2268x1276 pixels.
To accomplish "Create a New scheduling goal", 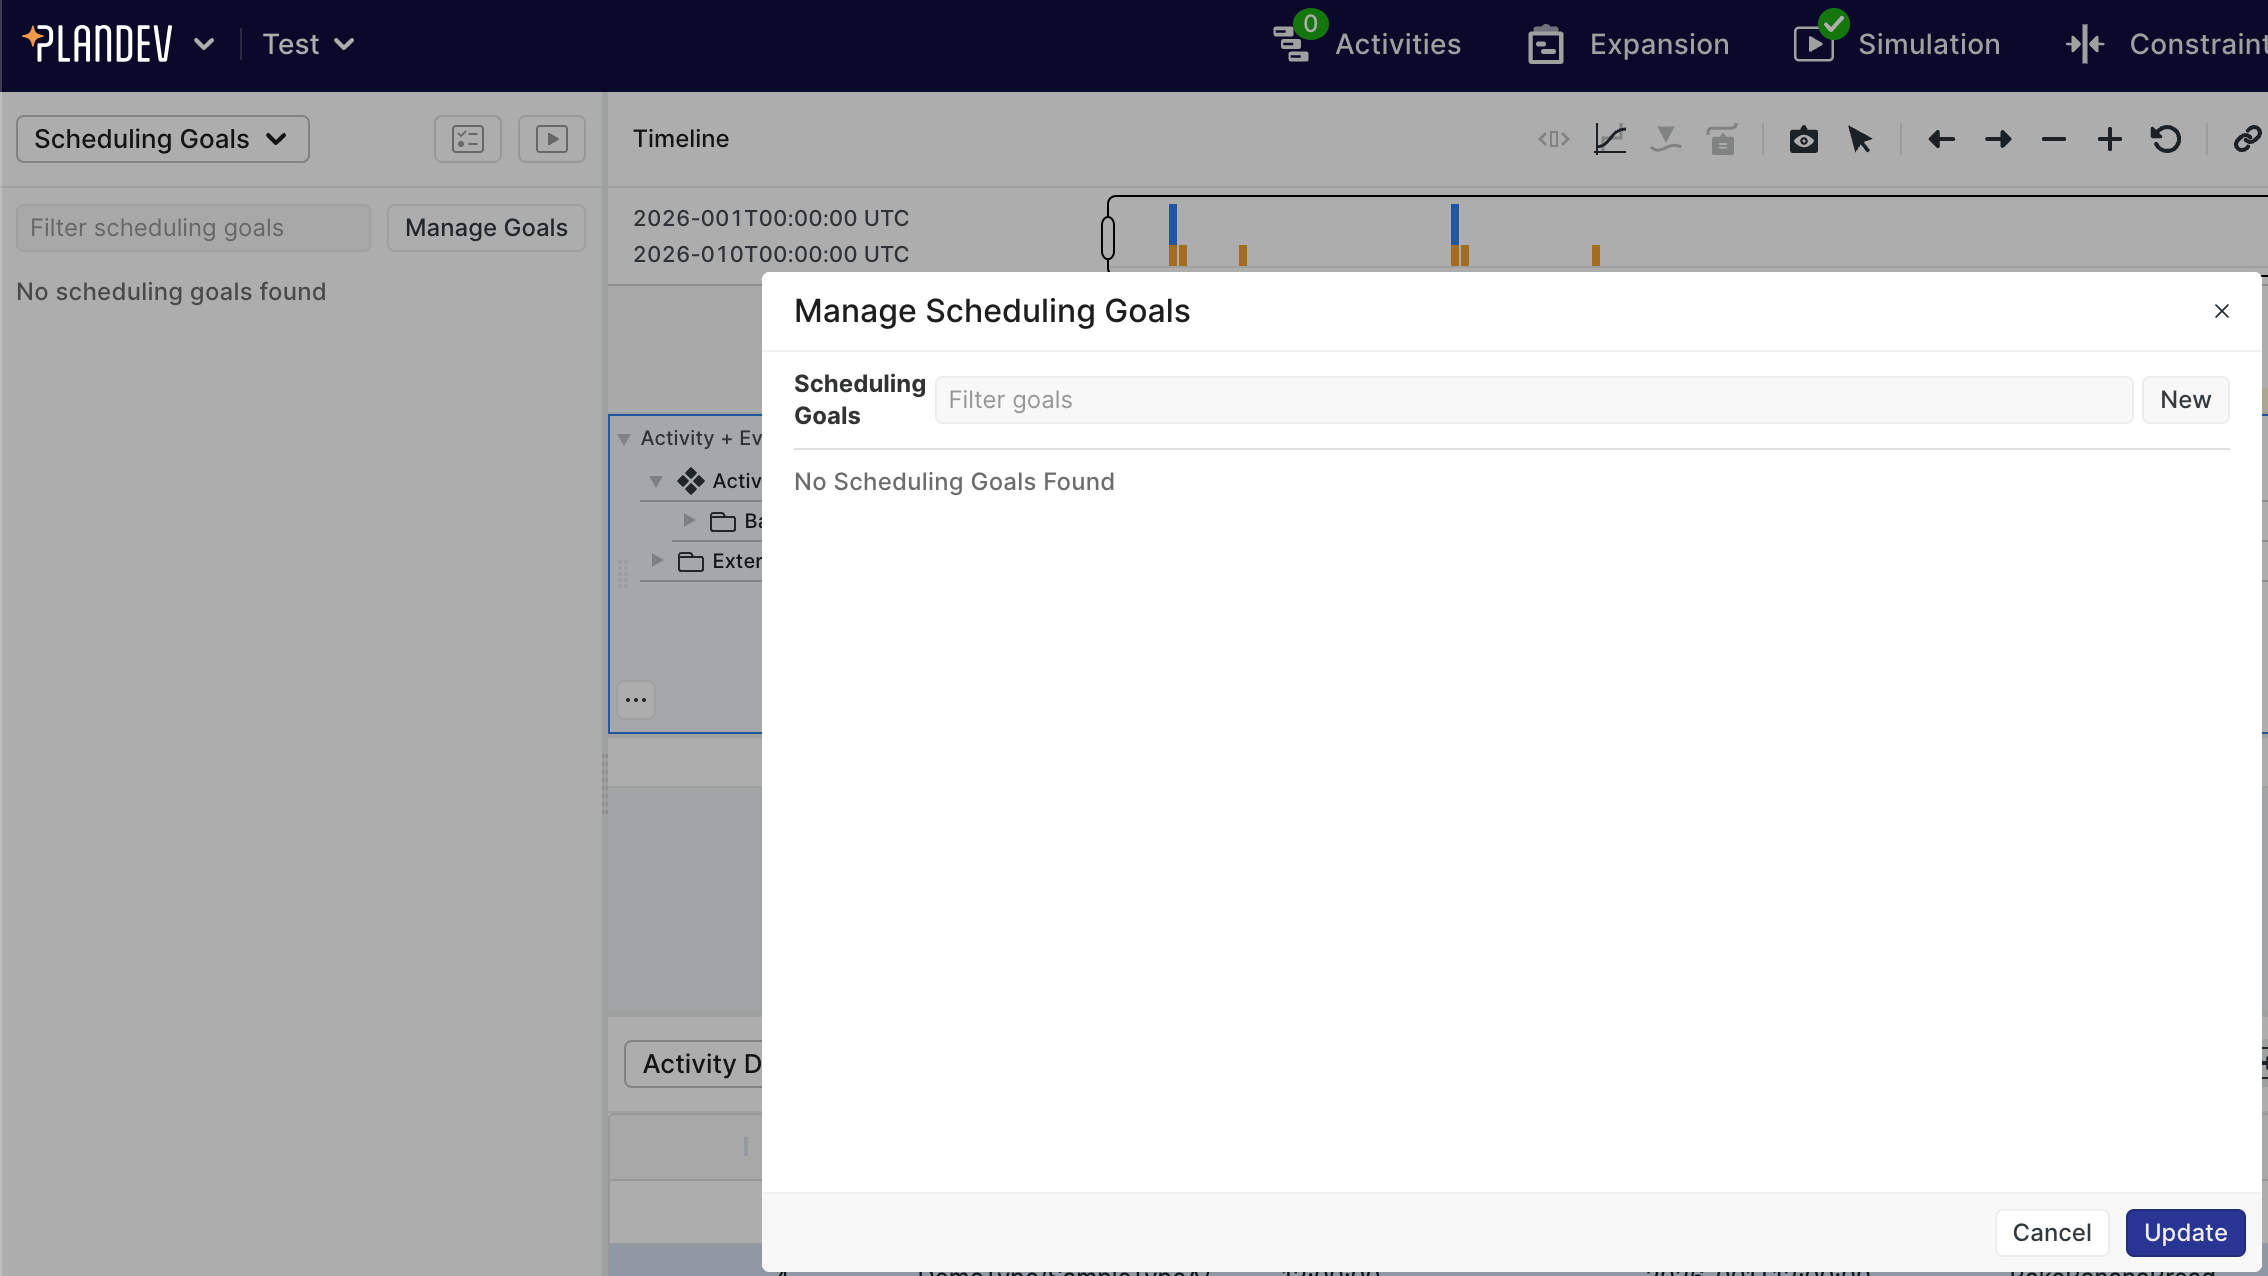I will [x=2185, y=399].
